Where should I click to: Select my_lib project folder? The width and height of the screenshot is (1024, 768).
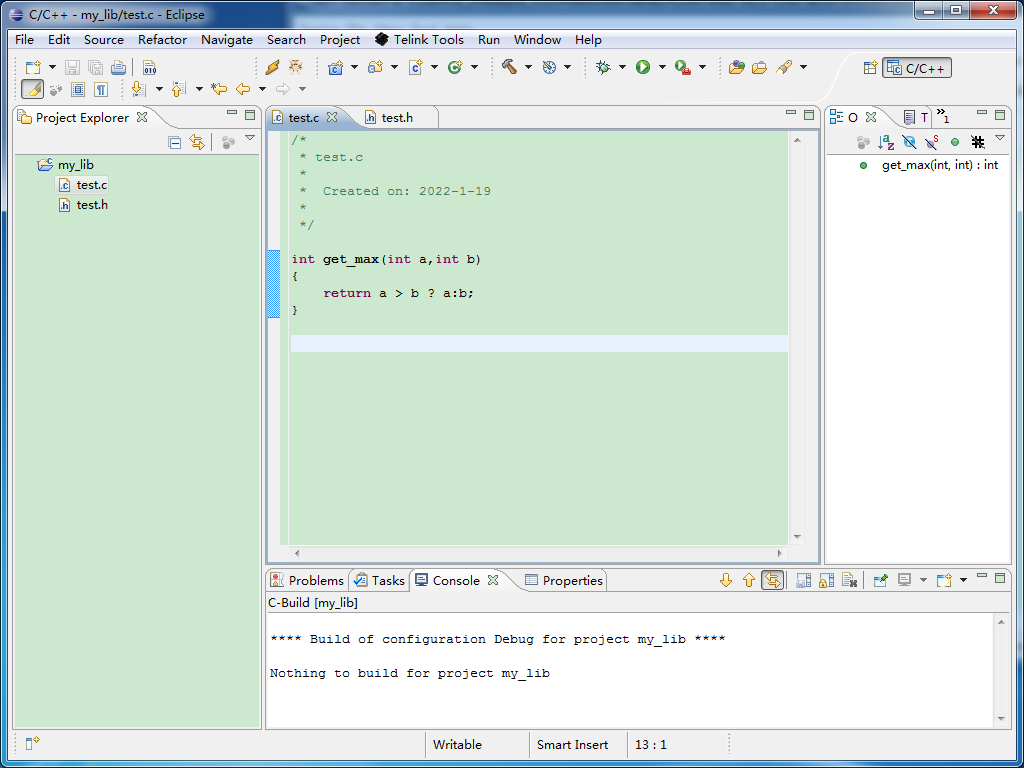[66, 165]
